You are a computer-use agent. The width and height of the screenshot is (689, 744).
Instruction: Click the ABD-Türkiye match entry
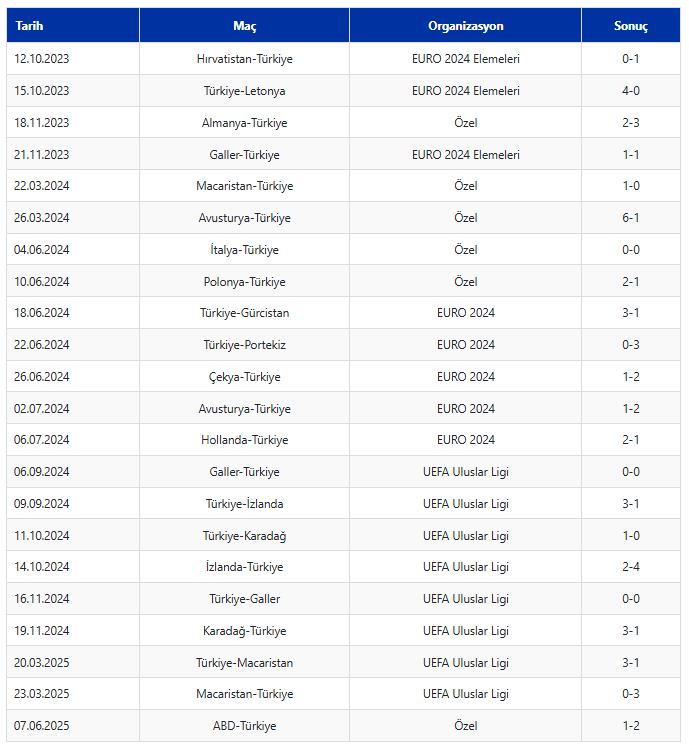pos(244,726)
